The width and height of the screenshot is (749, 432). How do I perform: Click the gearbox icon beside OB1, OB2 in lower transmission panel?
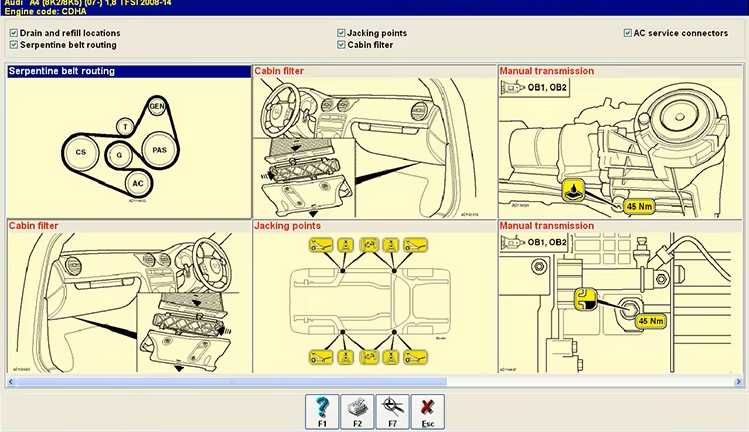pos(513,242)
